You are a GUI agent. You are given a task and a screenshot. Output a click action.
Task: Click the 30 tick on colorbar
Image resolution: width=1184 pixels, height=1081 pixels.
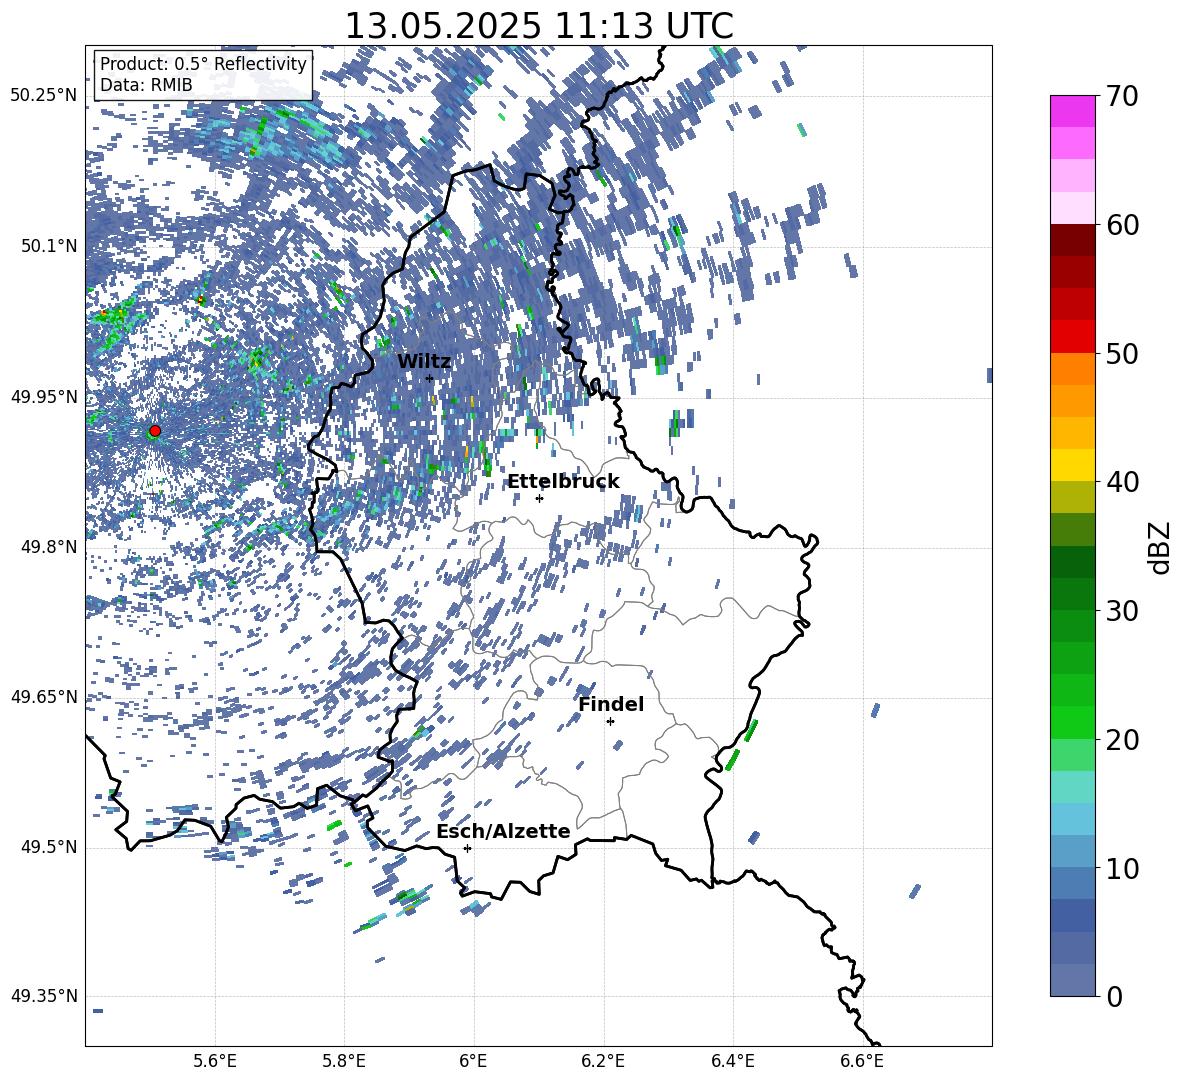1123,611
